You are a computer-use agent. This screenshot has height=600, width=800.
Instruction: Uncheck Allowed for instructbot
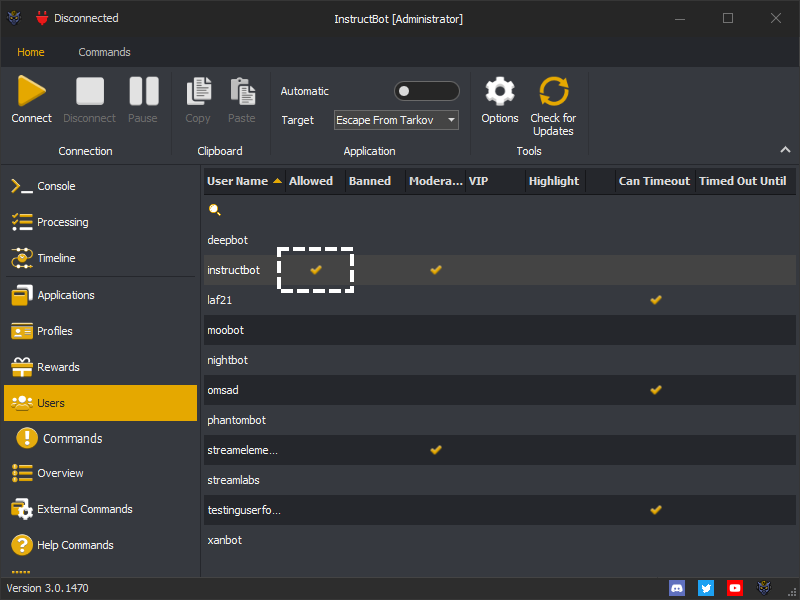[316, 270]
